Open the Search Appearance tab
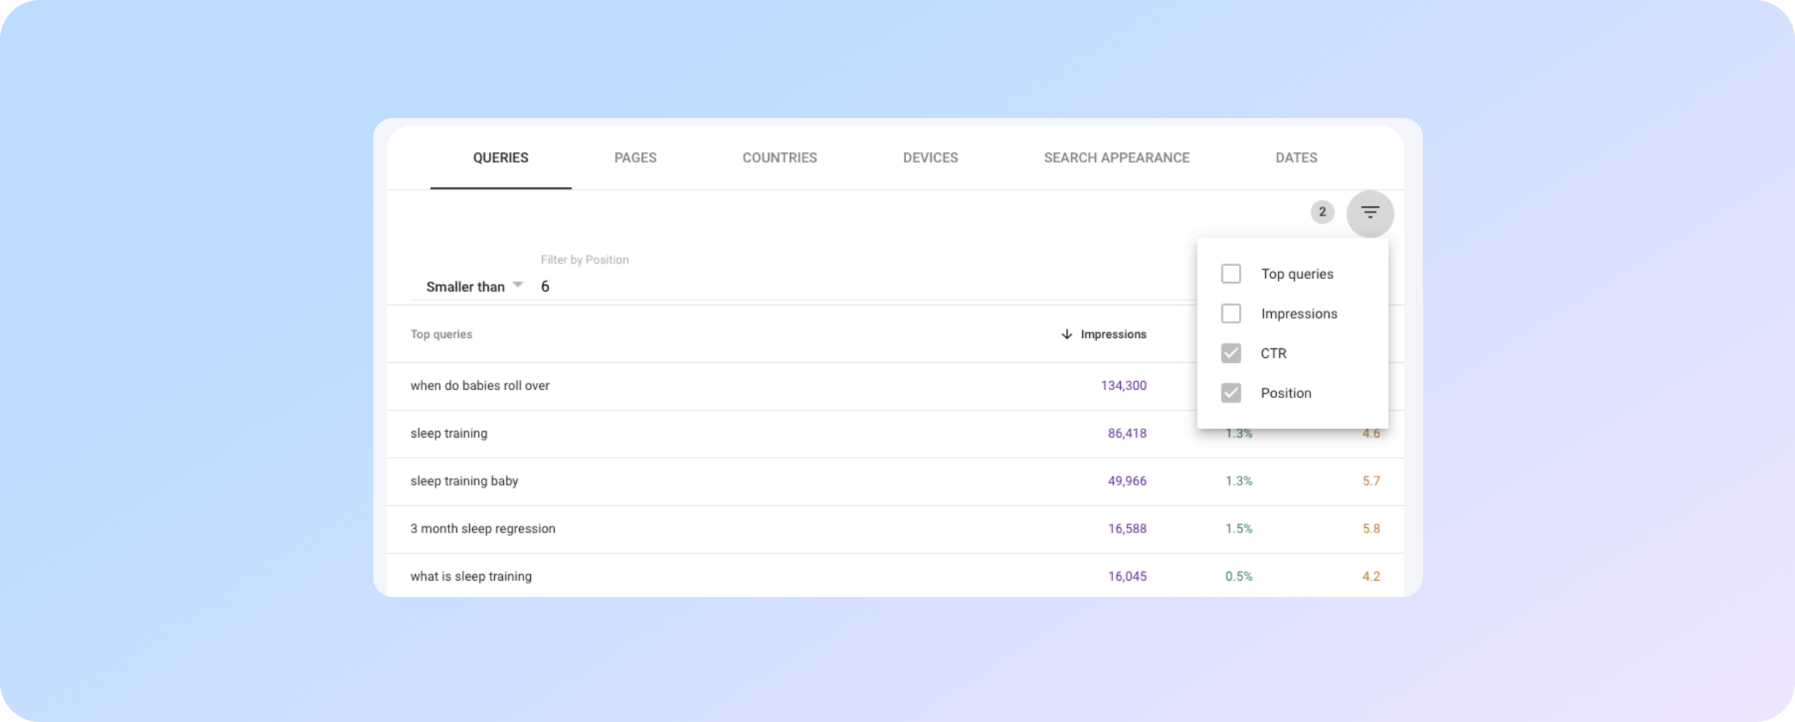The height and width of the screenshot is (722, 1795). click(1116, 158)
